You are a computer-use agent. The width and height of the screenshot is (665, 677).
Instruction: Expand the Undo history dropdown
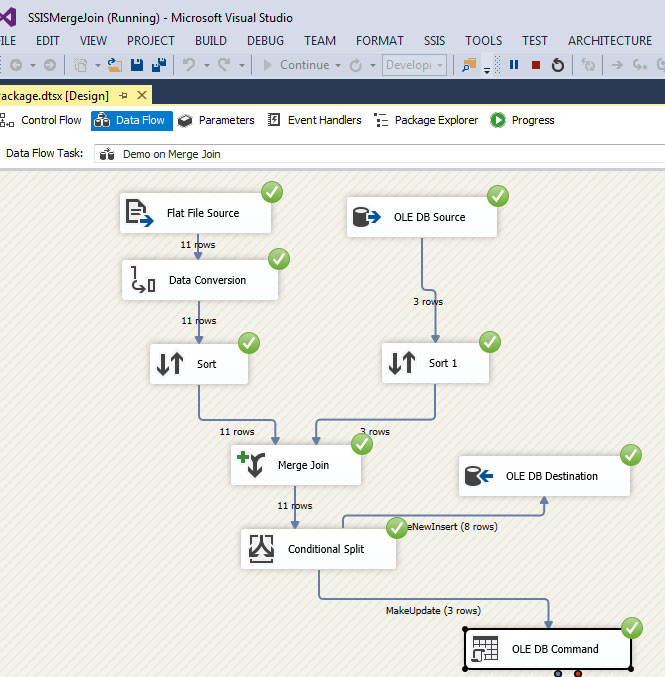[207, 66]
